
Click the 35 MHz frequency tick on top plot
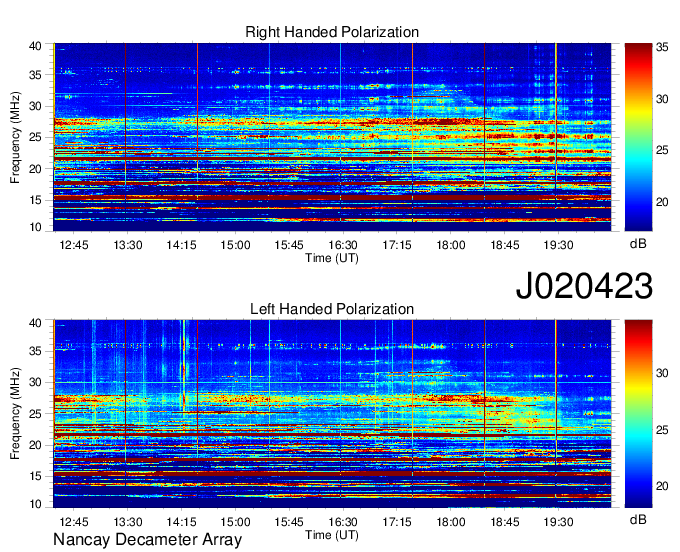point(36,75)
